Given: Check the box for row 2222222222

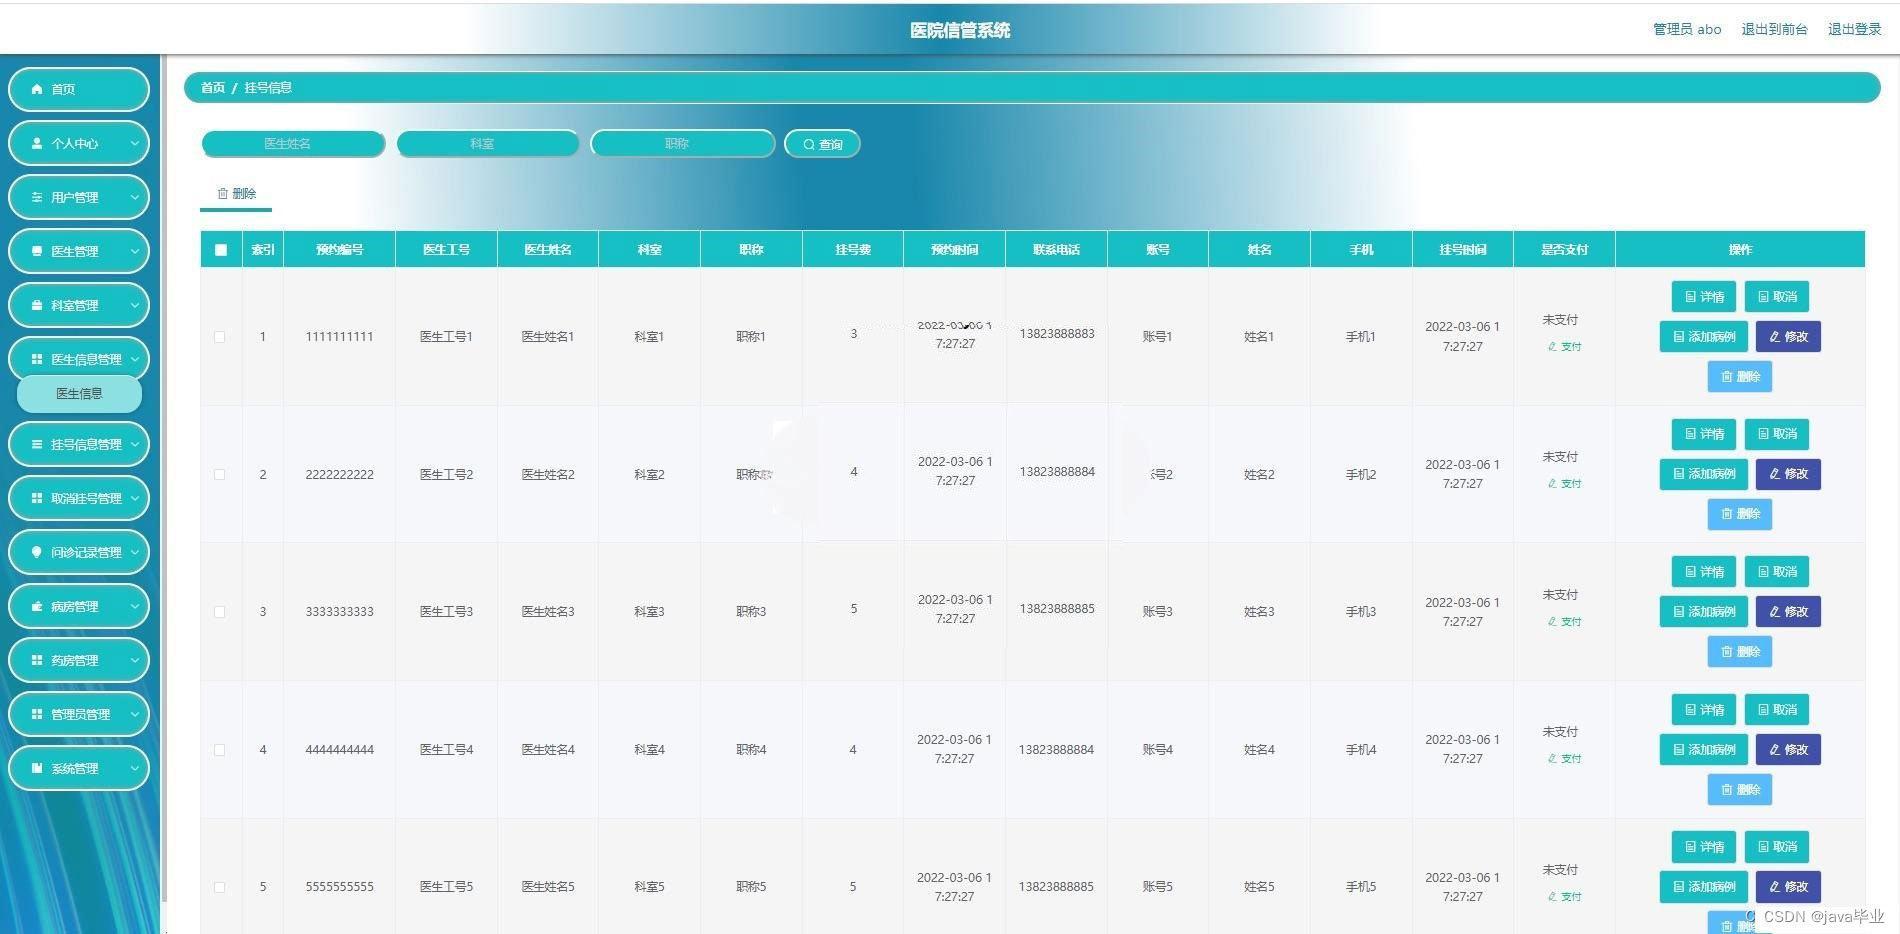Looking at the screenshot, I should point(220,475).
